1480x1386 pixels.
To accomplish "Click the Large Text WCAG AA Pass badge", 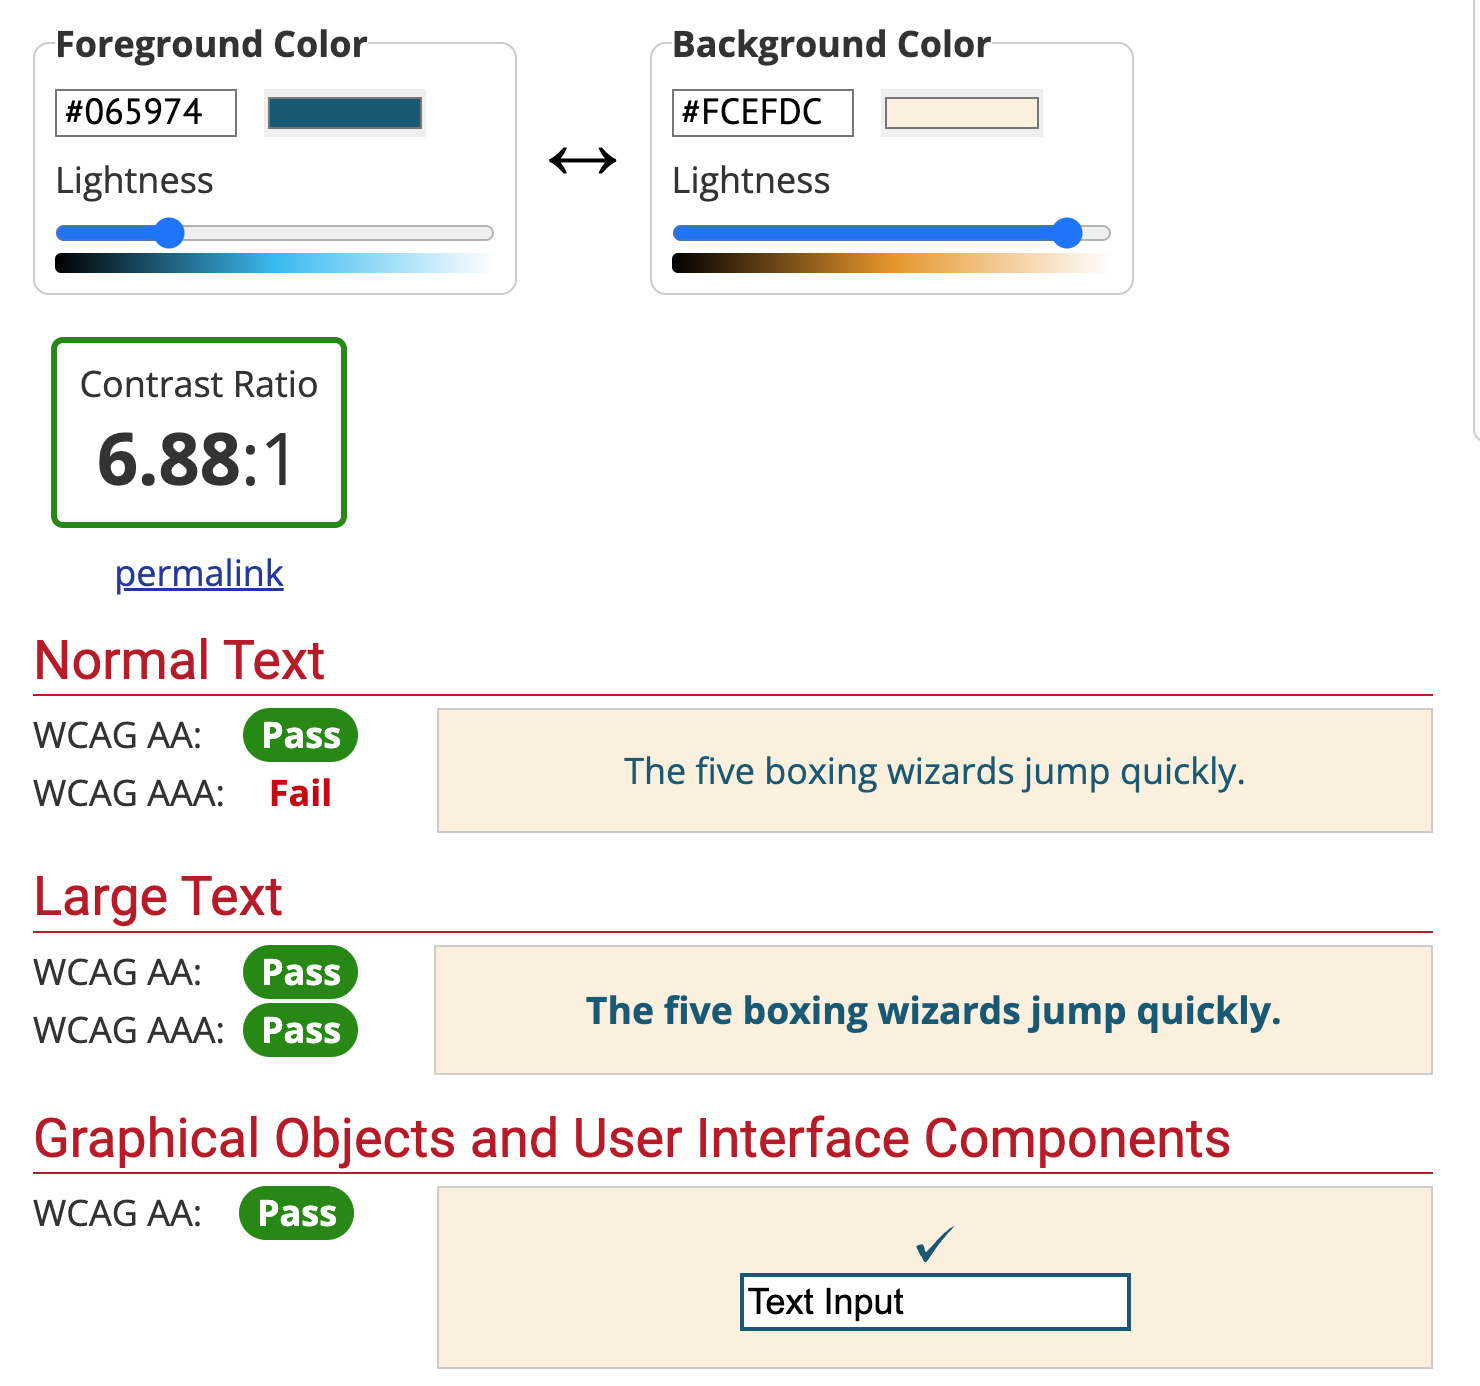I will pyautogui.click(x=300, y=972).
